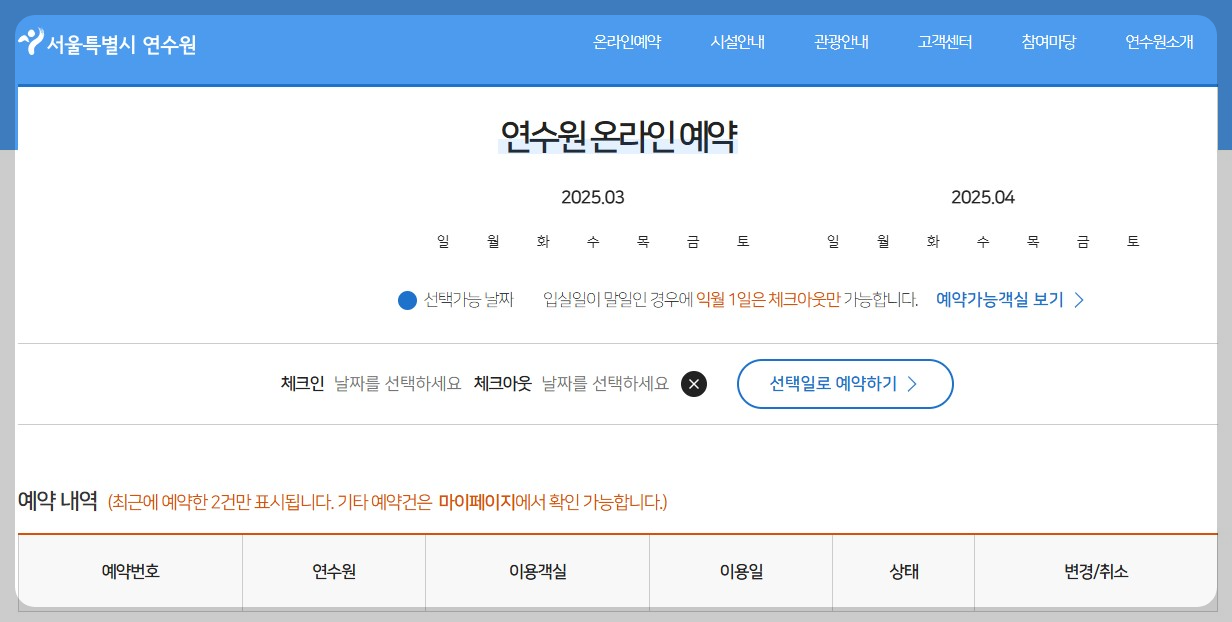Viewport: 1232px width, 622px height.
Task: Open the 온라인예약 menu
Action: 625,42
